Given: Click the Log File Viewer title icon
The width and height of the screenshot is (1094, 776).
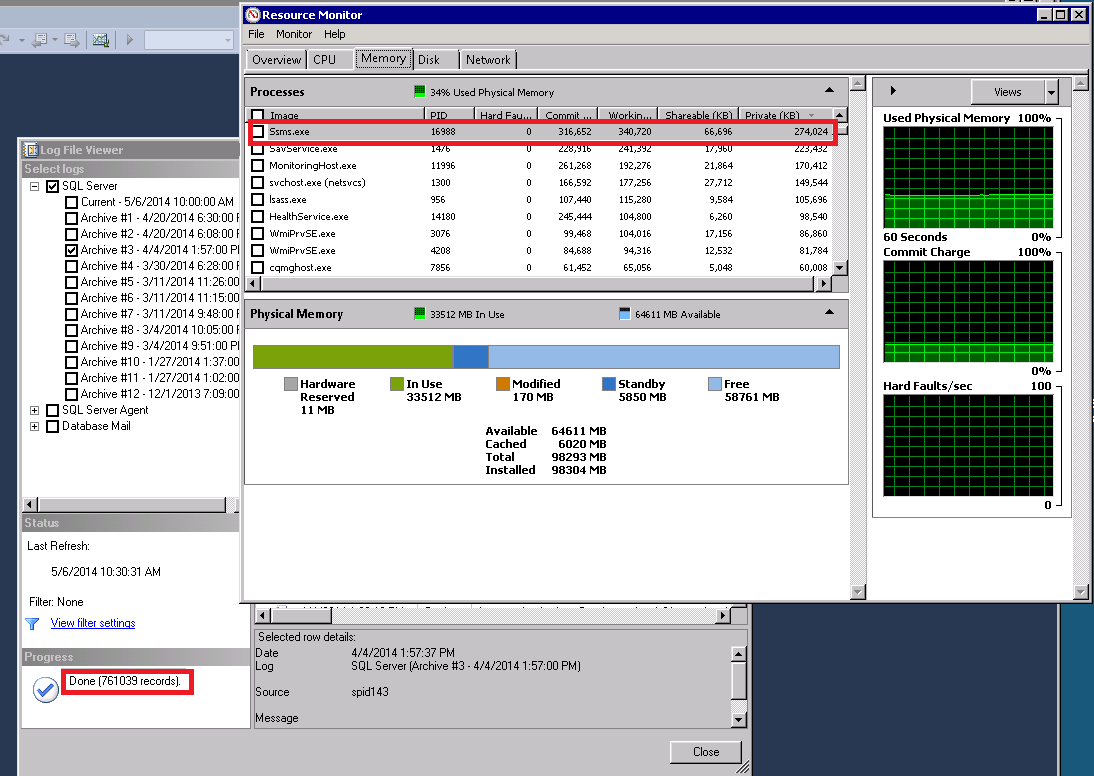Looking at the screenshot, I should coord(31,150).
